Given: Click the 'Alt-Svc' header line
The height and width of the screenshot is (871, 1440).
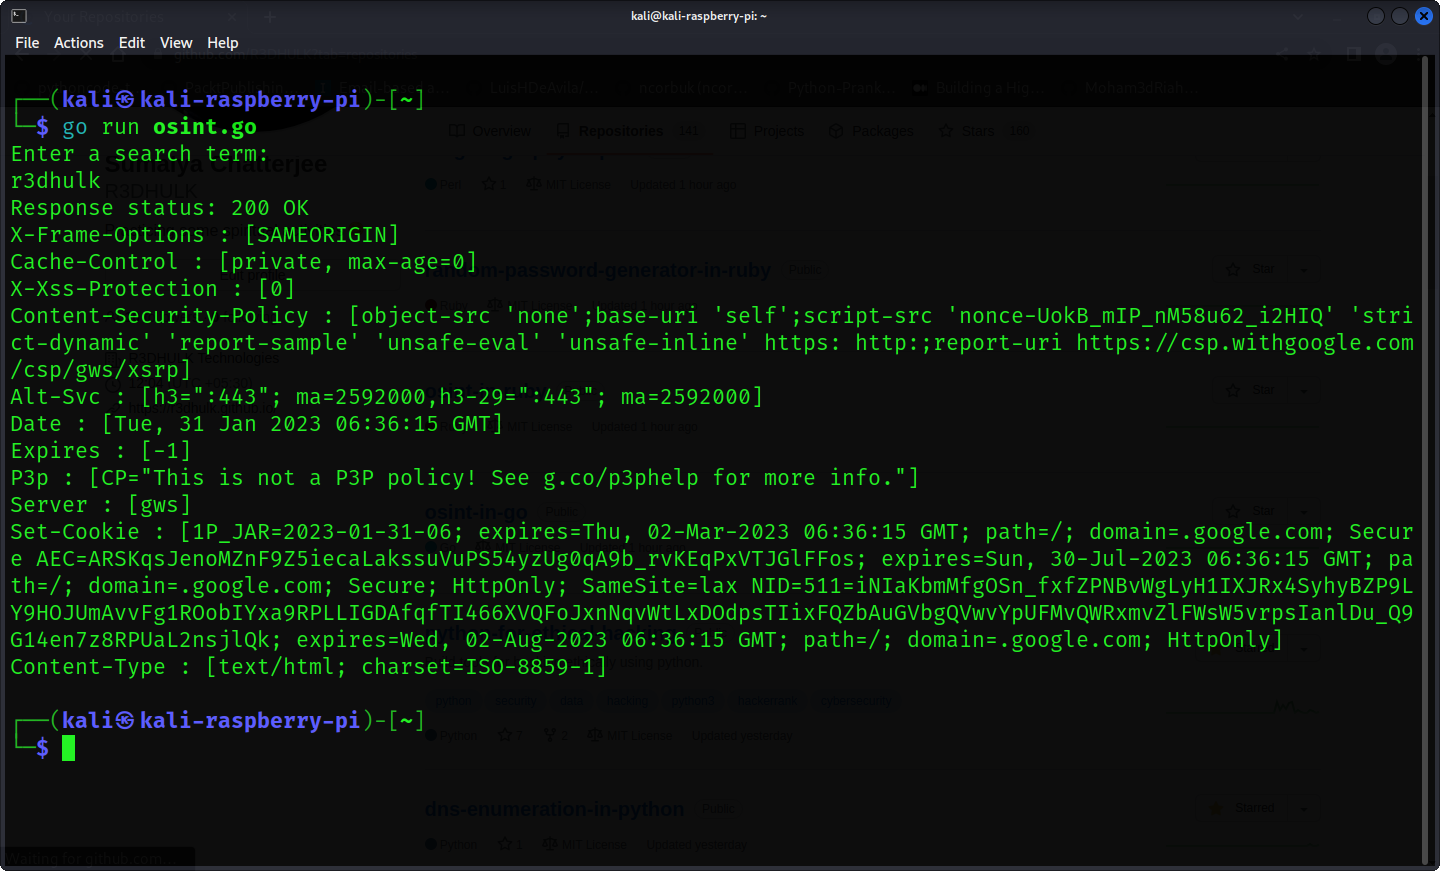Looking at the screenshot, I should (x=387, y=397).
